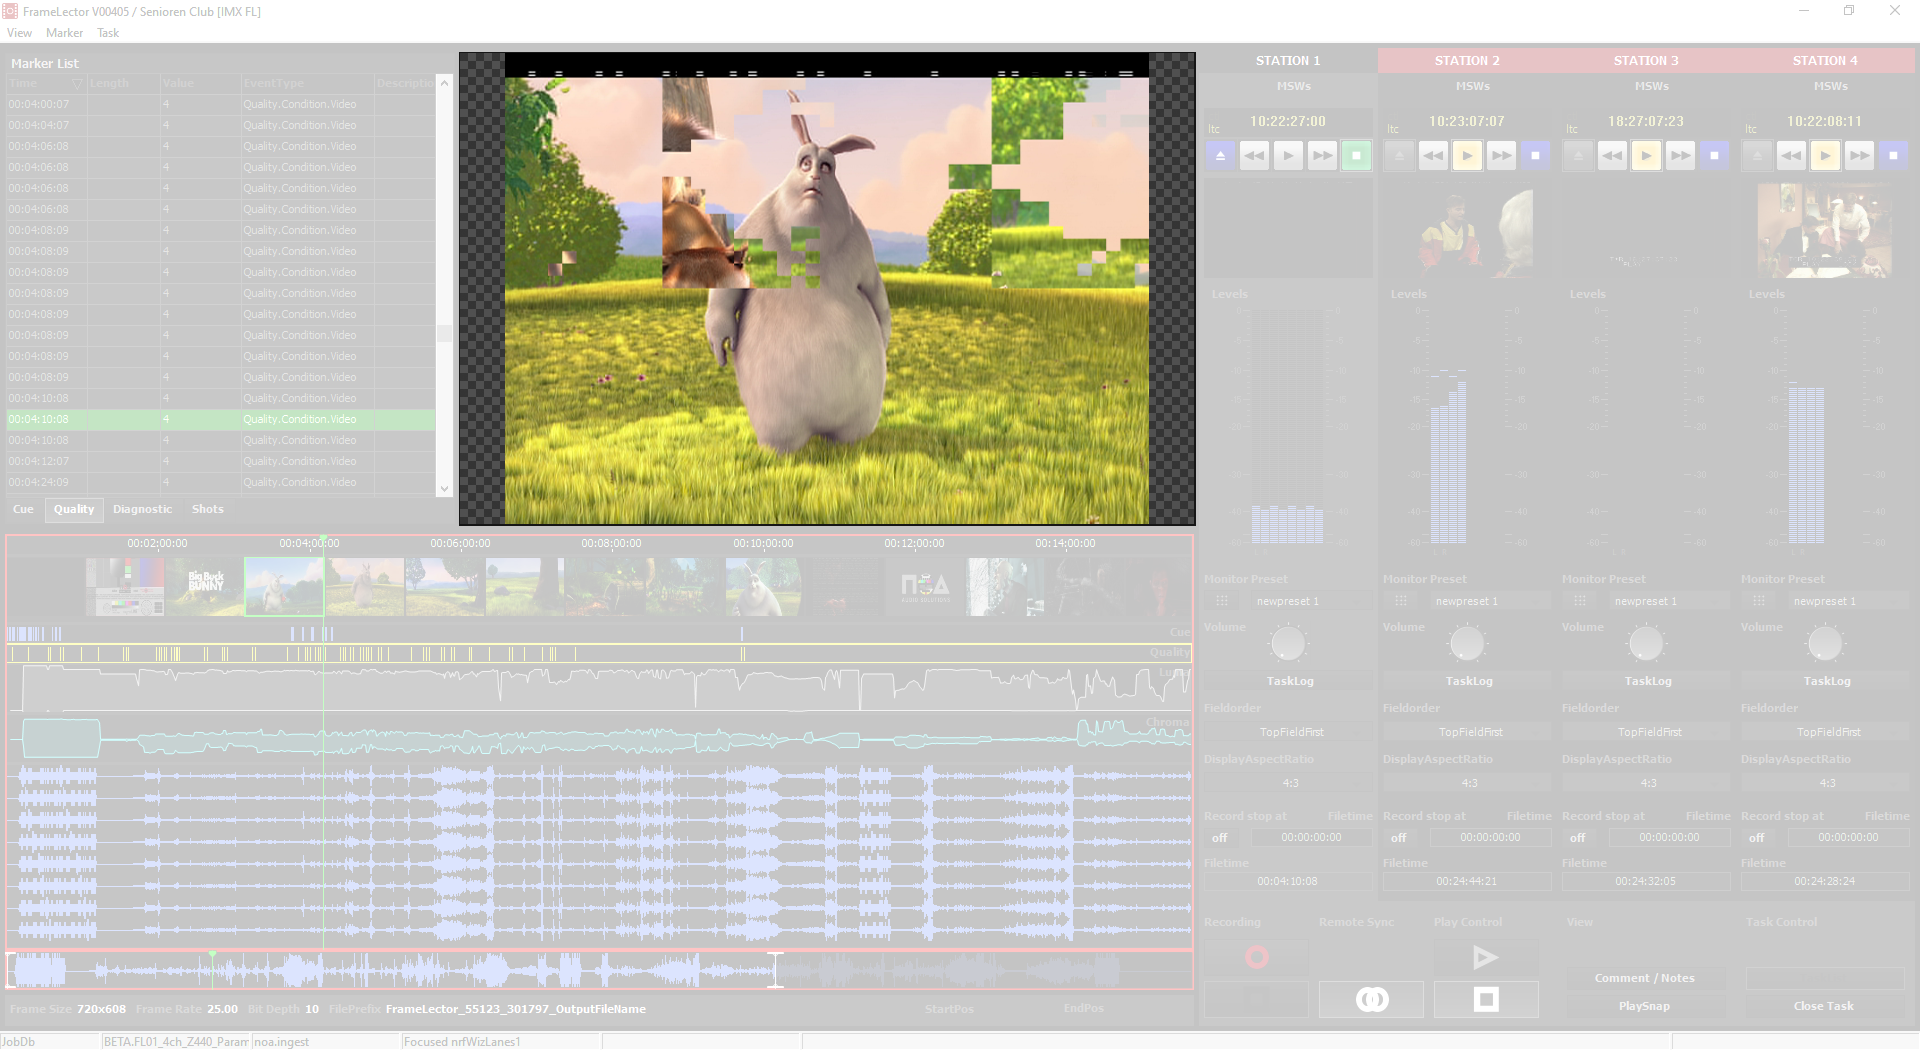Toggle Station 3 Record stop at off

(x=1578, y=838)
